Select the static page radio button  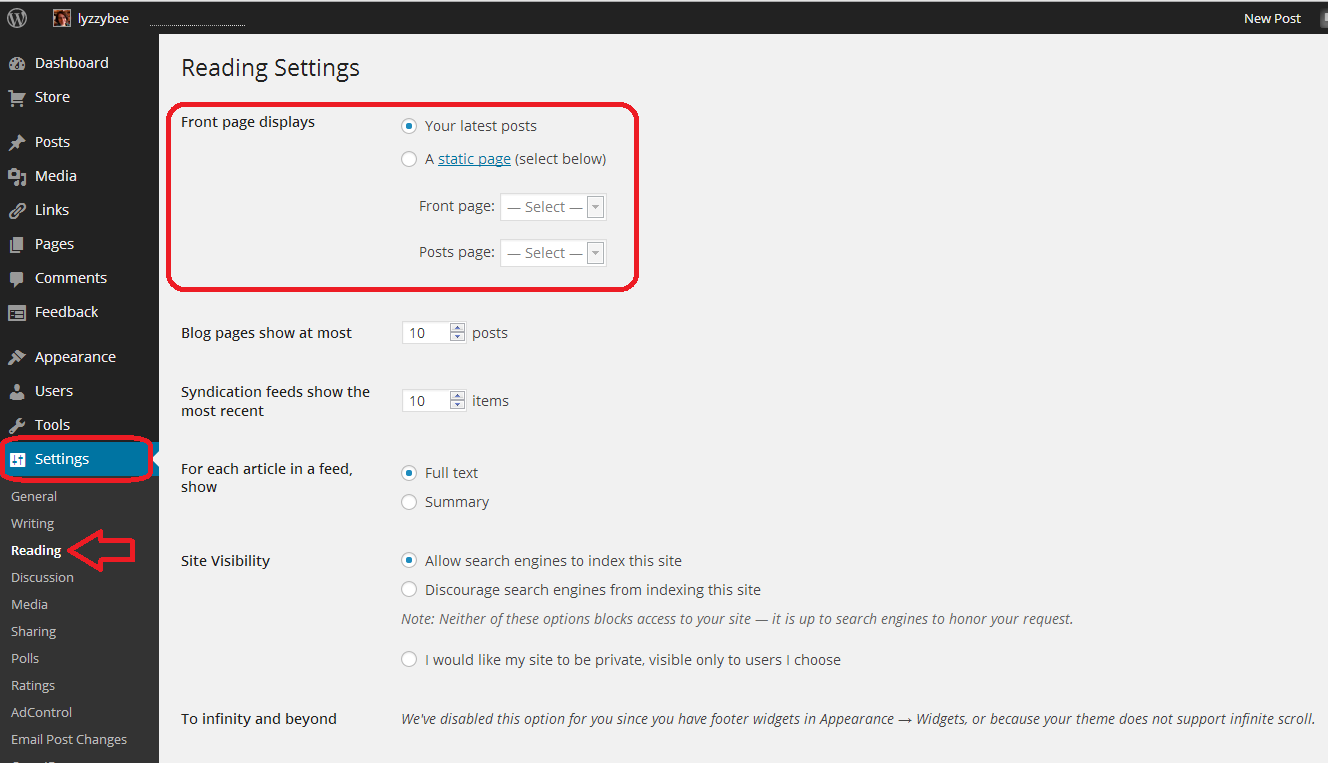409,159
